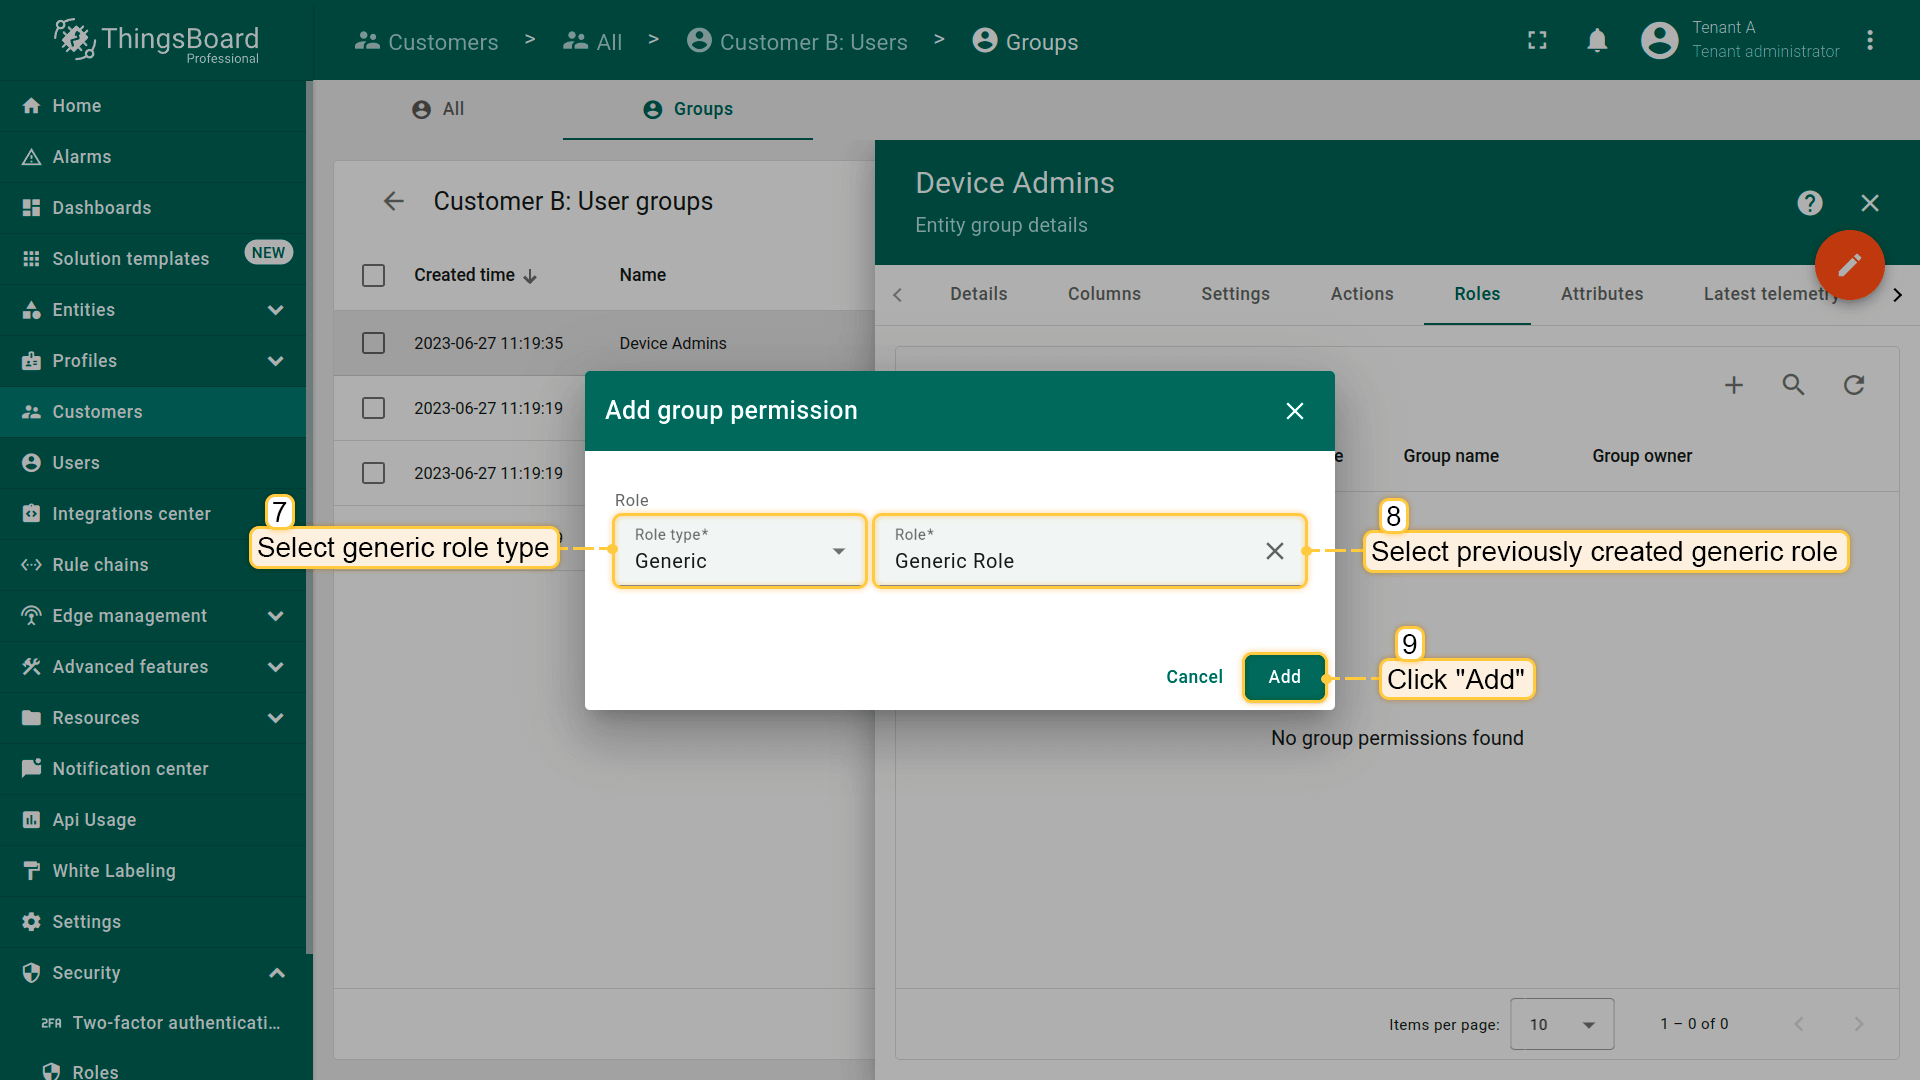Check the Device Admins row checkbox
The image size is (1920, 1080).
pos(373,343)
